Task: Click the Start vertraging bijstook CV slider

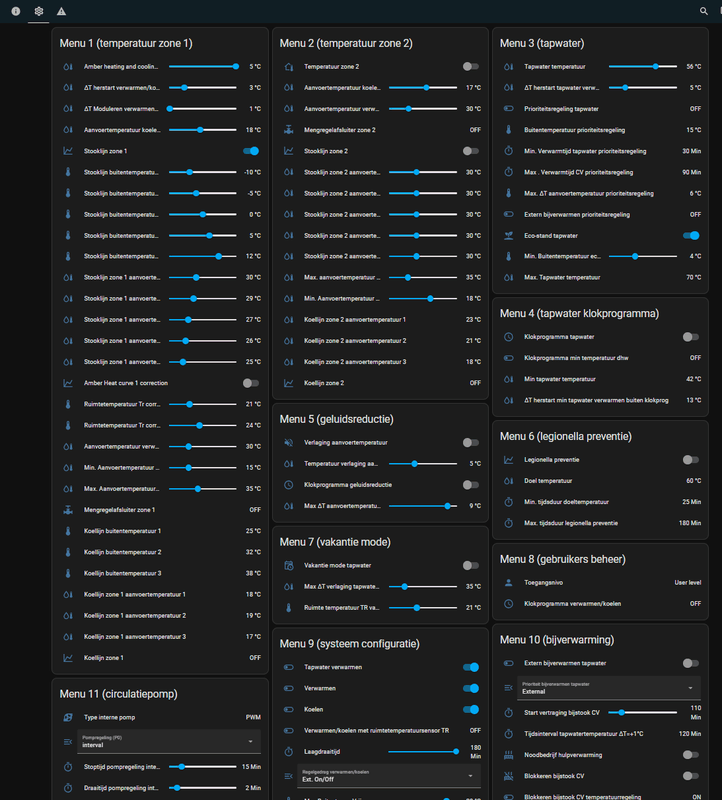Action: point(643,713)
